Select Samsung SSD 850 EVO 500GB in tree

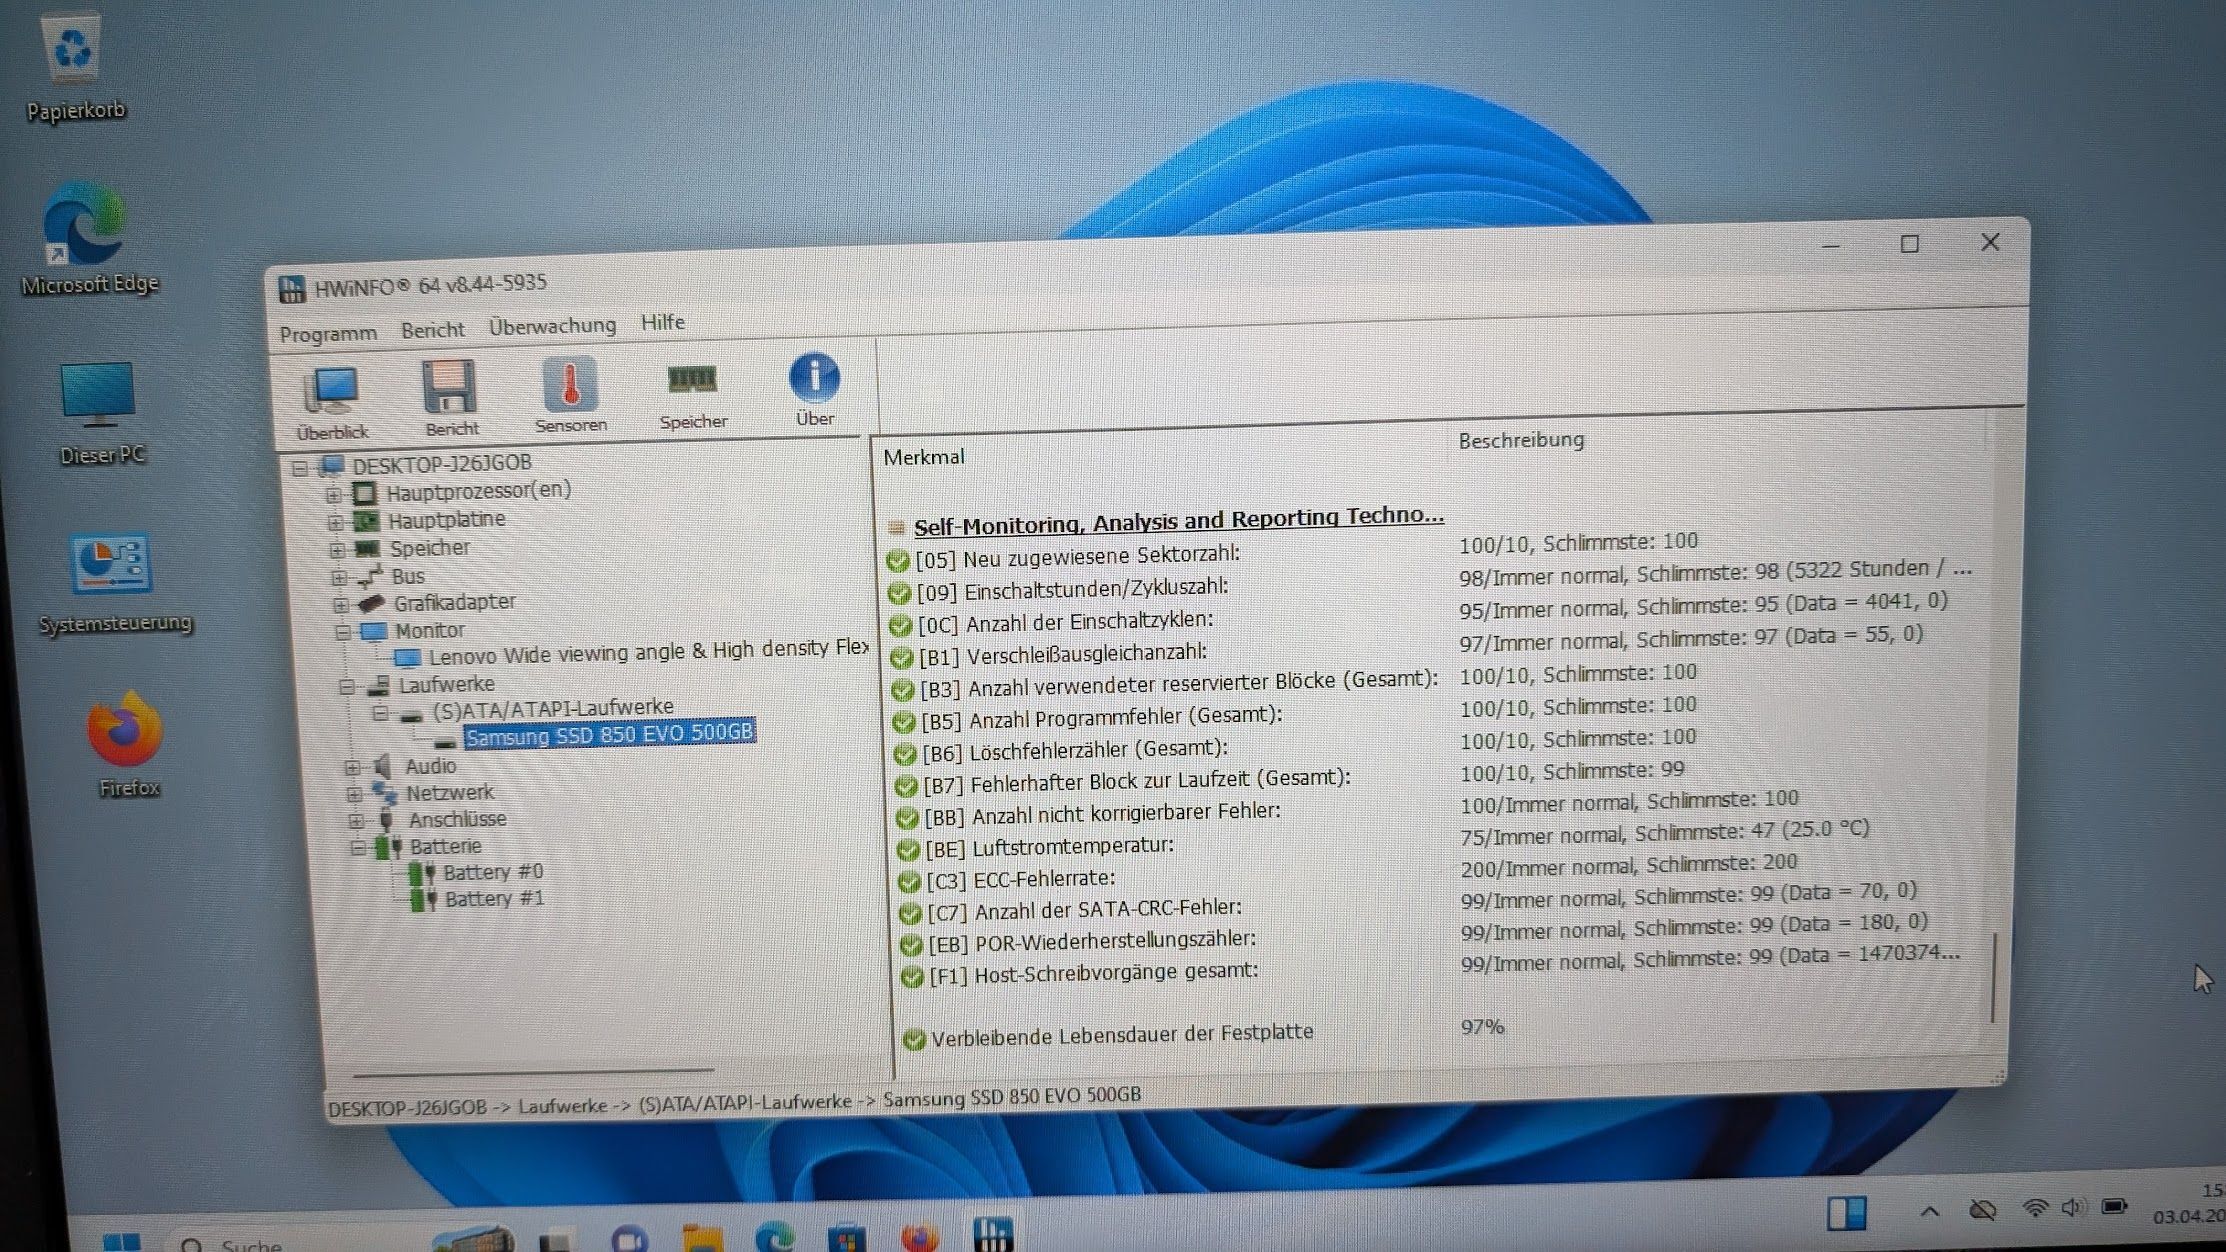(609, 734)
